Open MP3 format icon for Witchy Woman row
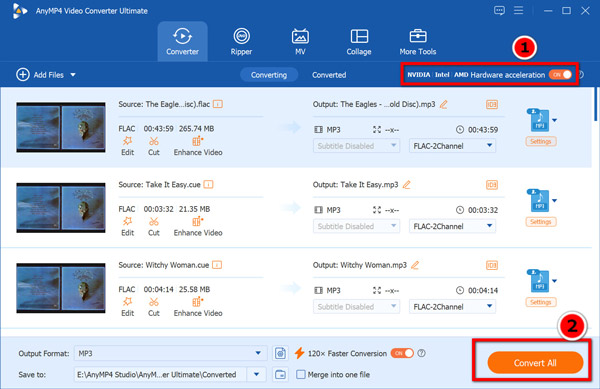600x389 pixels. 539,280
